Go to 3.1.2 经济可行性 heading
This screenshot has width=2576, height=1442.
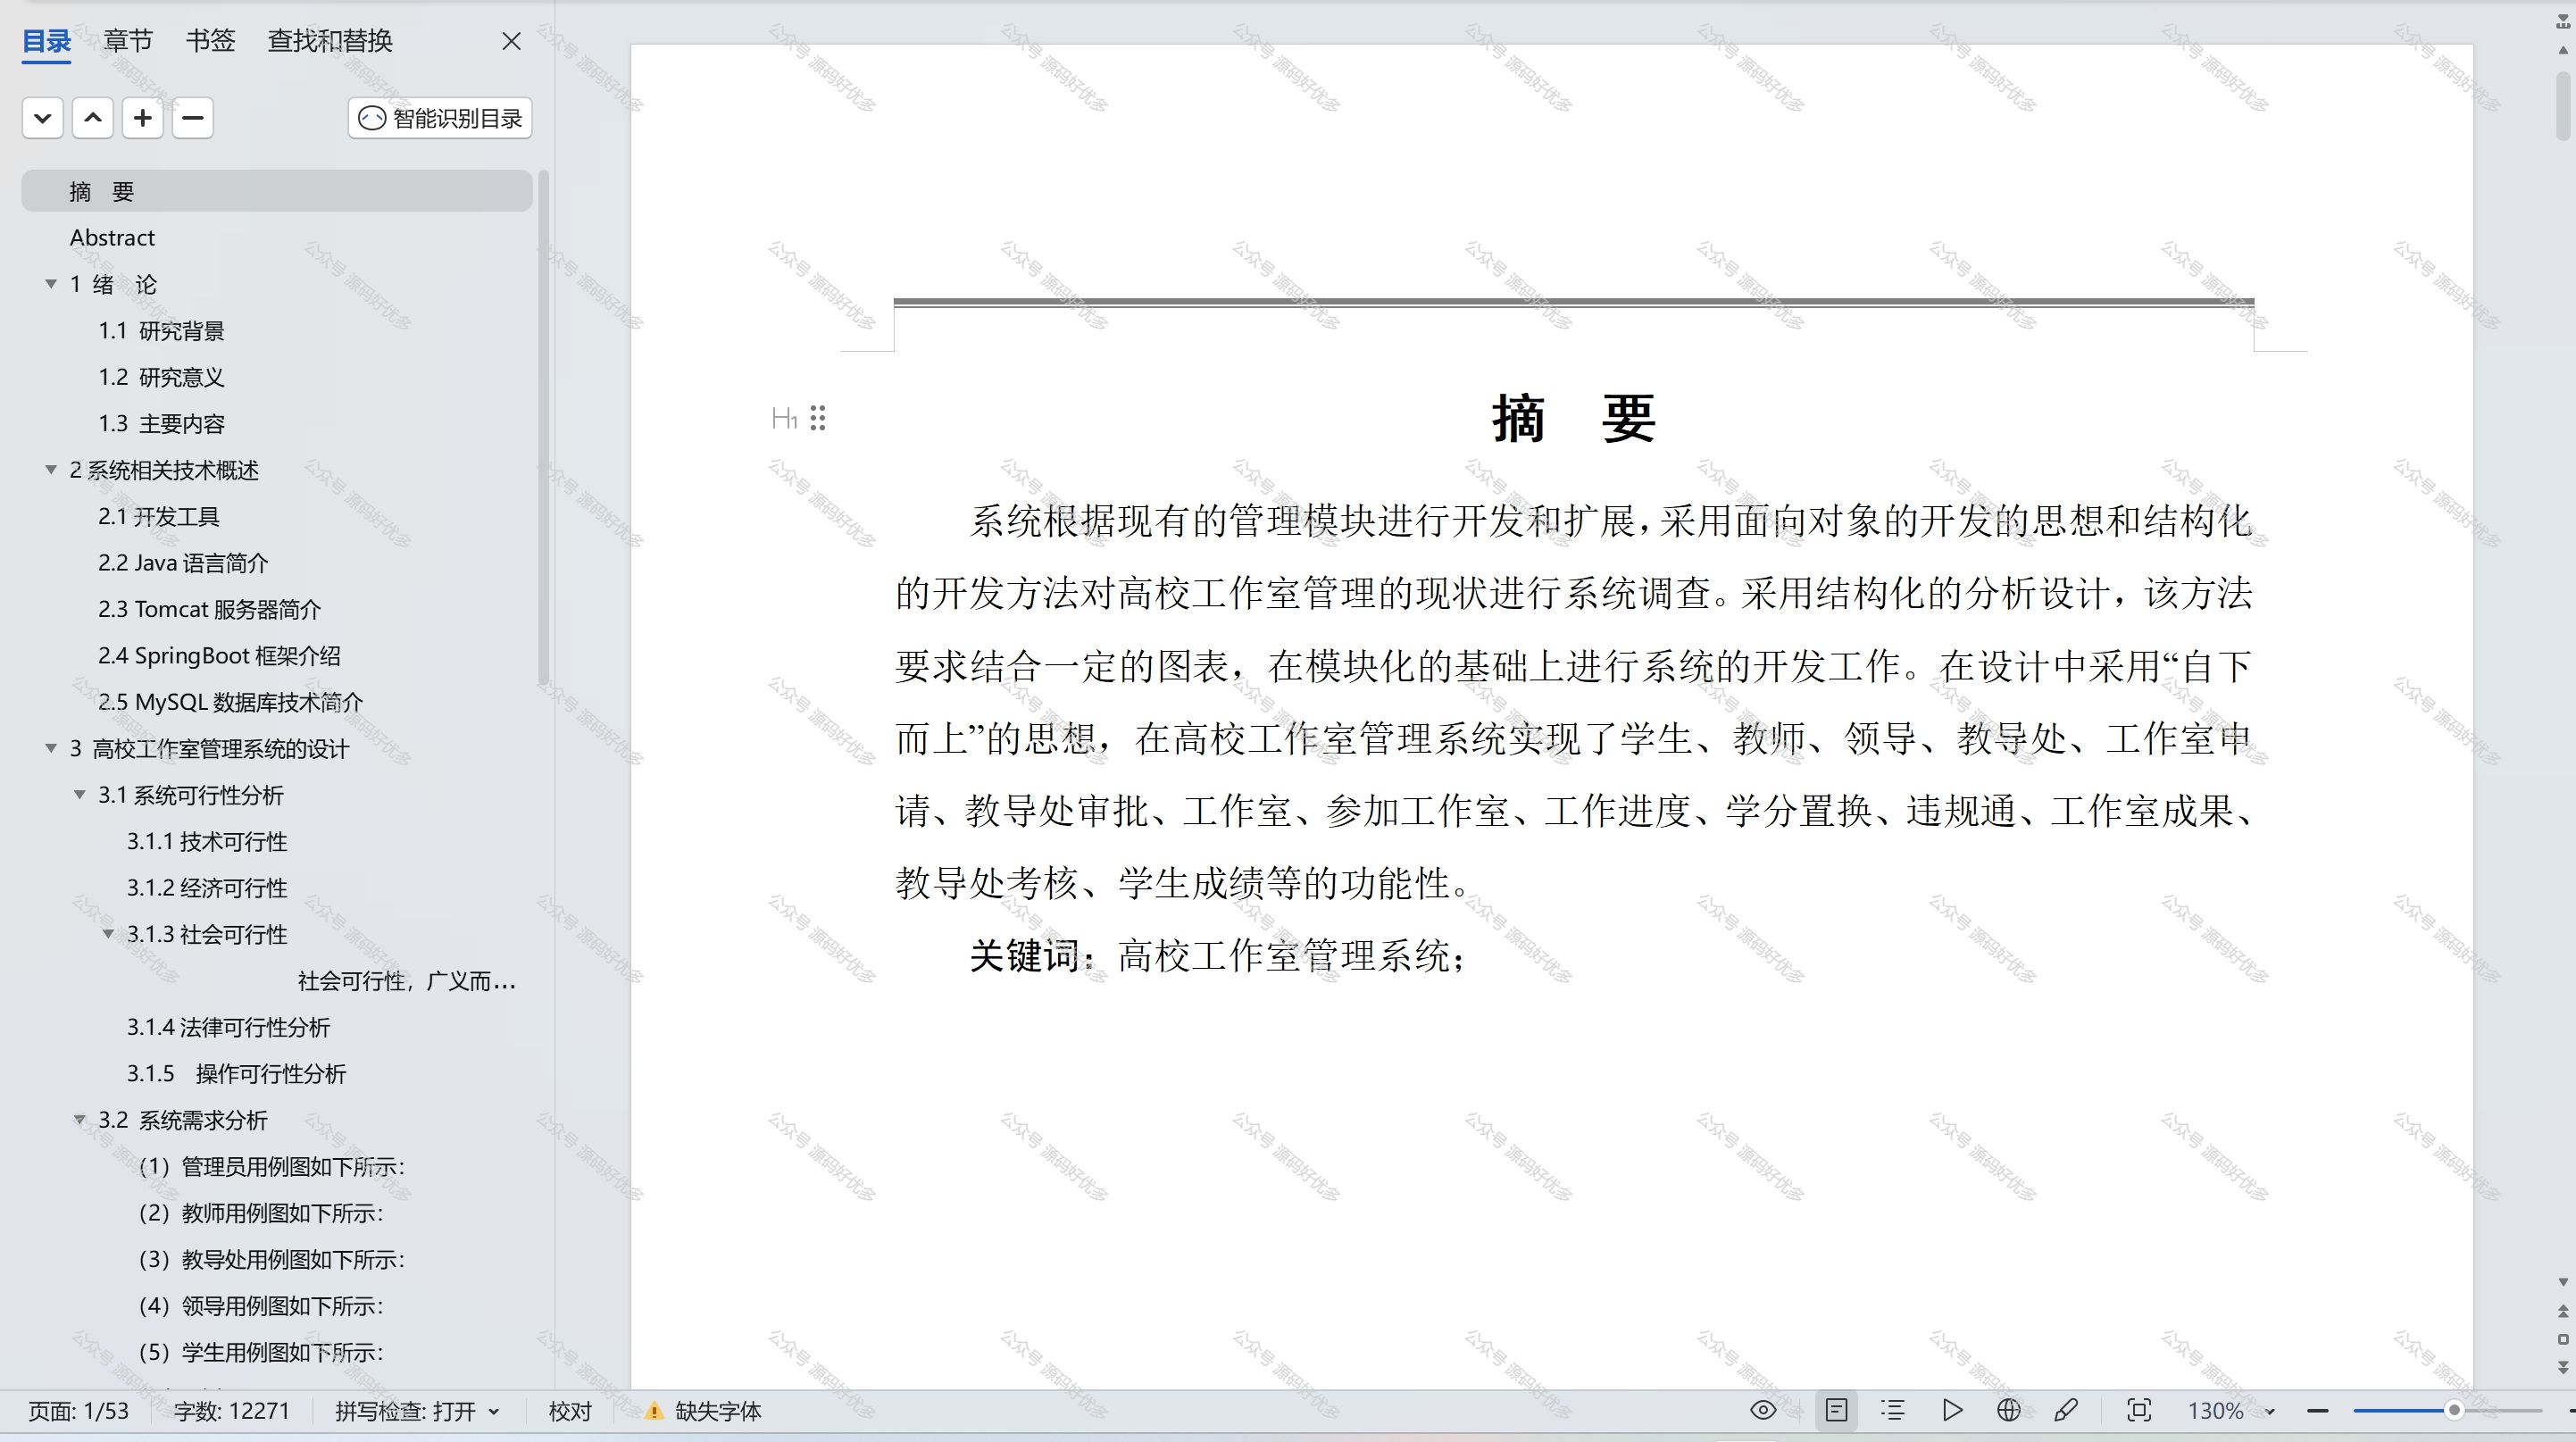point(207,888)
